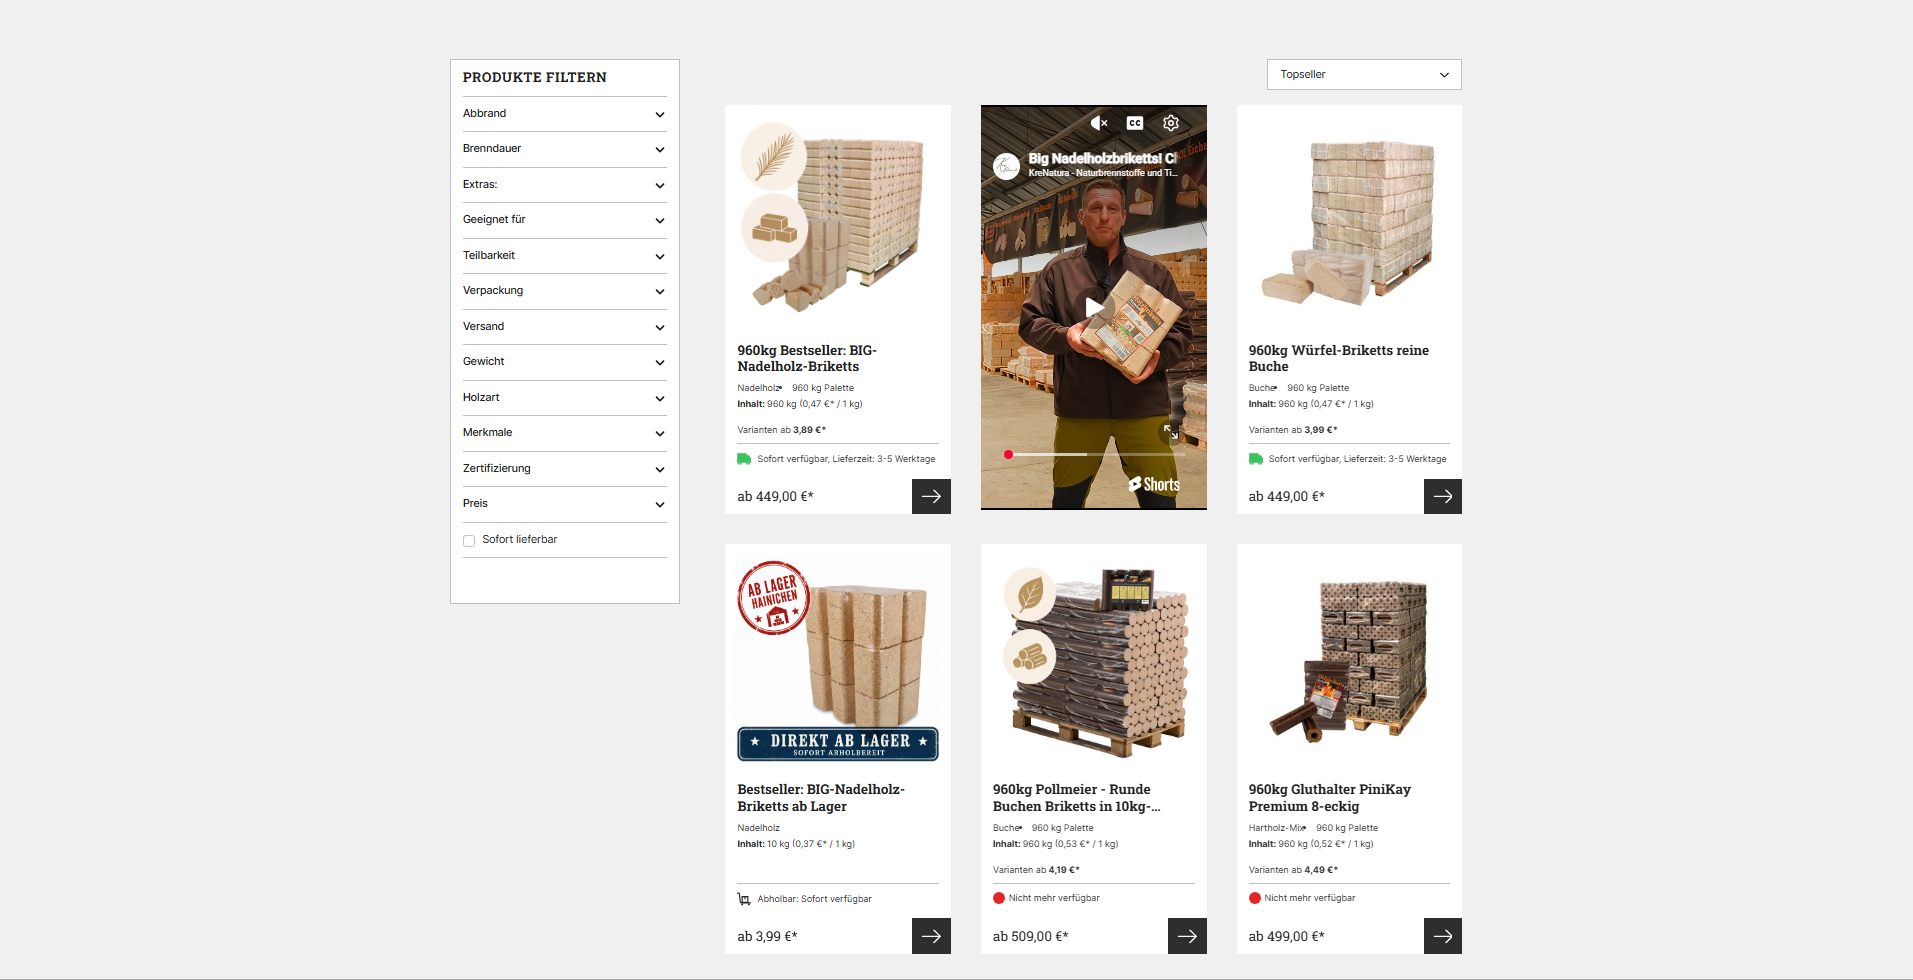Open 960kg Gluthalter PiniKay Premium 8-eckig link
This screenshot has height=980, width=1913.
pyautogui.click(x=1329, y=798)
